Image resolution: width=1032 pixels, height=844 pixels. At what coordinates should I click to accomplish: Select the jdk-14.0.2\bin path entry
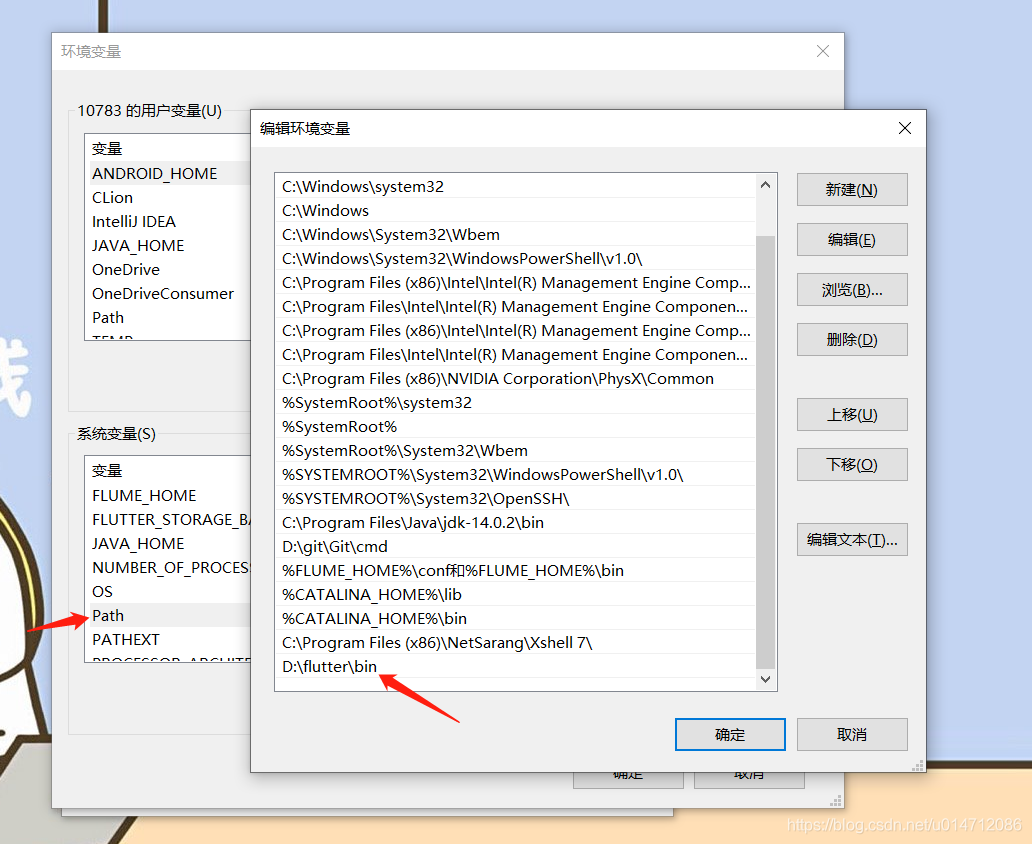[515, 523]
